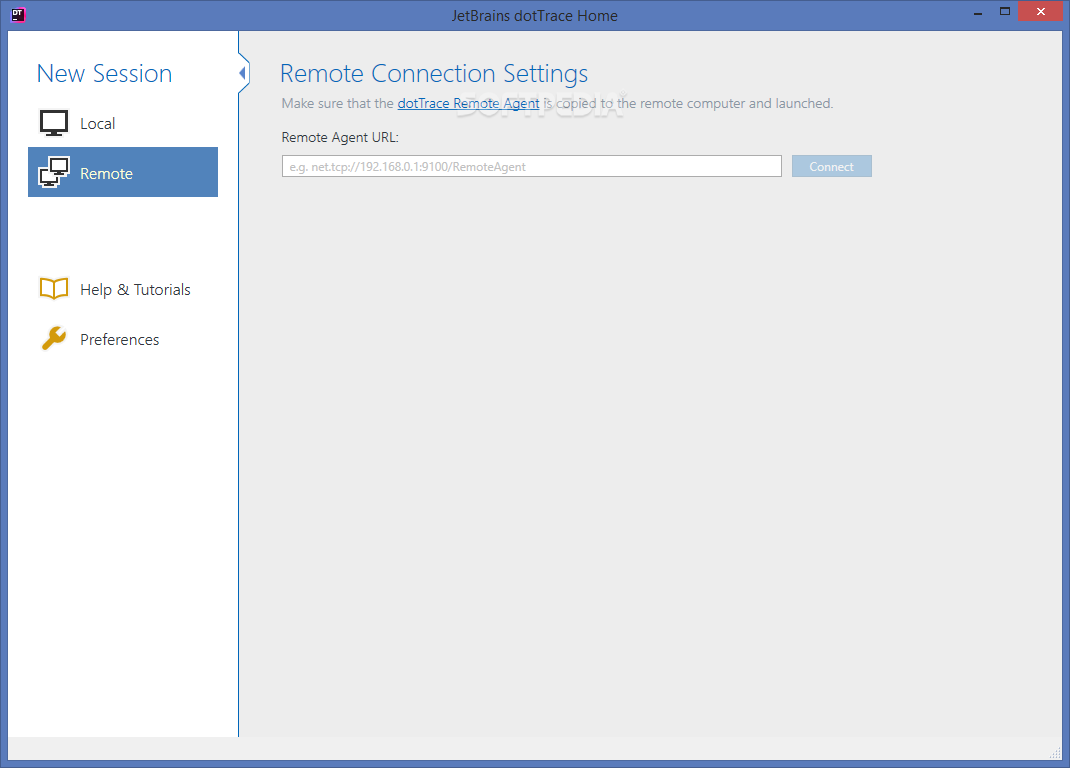
Task: Open Preferences text entry
Action: click(x=119, y=339)
